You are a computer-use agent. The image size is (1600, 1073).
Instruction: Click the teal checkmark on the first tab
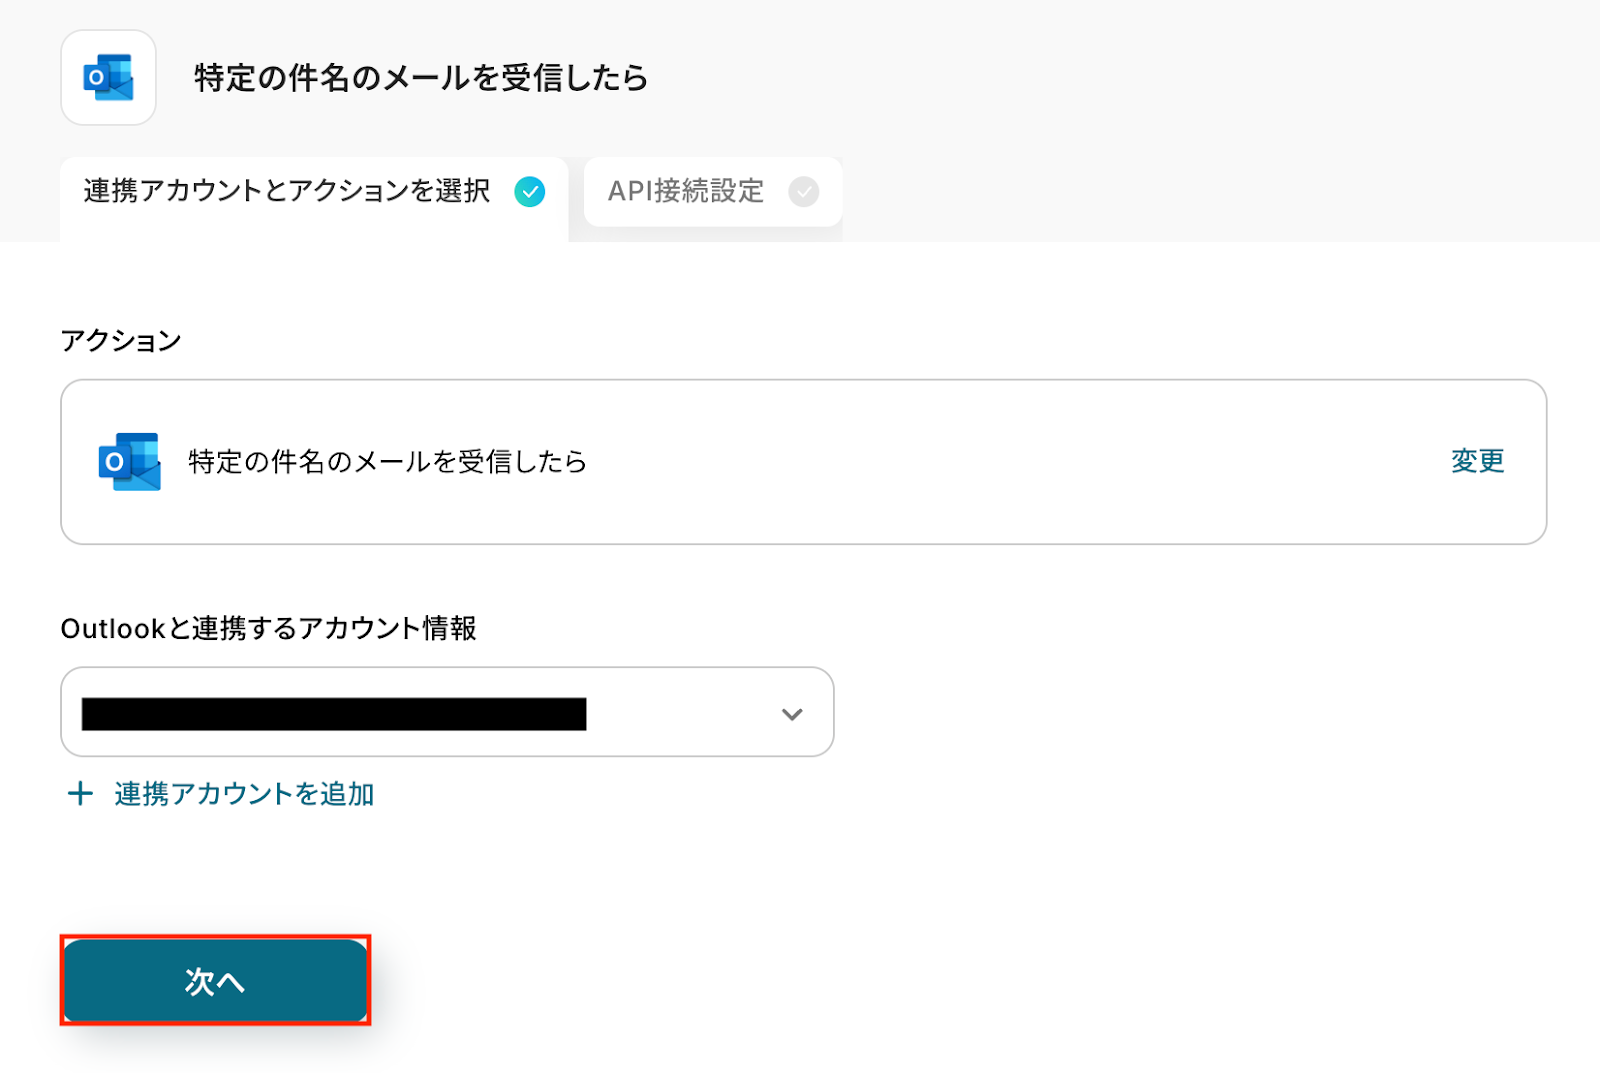tap(529, 191)
